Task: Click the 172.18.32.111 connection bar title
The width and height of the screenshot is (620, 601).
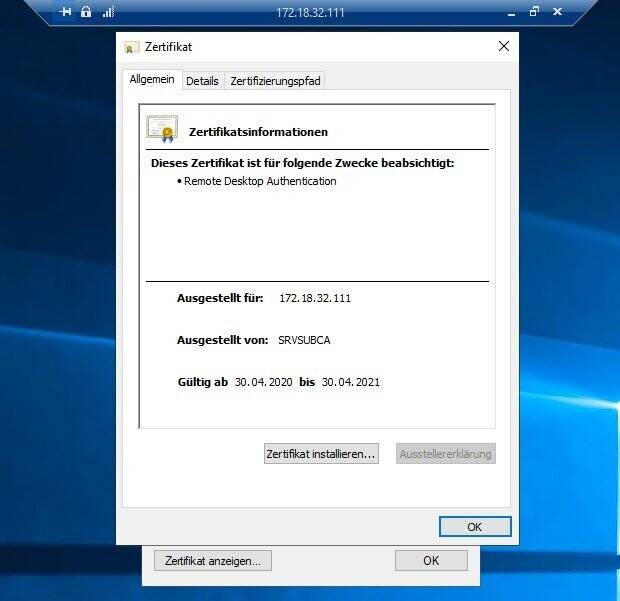Action: pos(310,12)
